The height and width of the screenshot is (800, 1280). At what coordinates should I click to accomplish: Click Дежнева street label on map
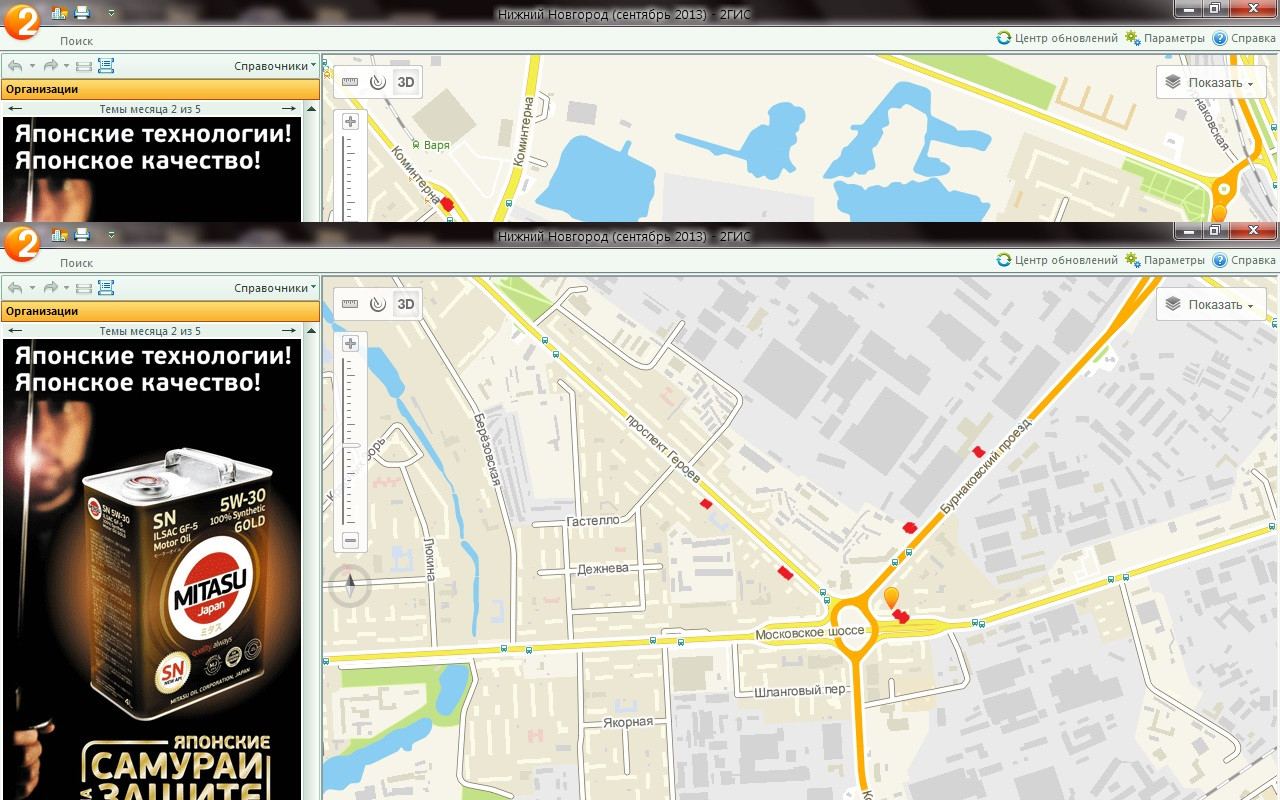602,569
